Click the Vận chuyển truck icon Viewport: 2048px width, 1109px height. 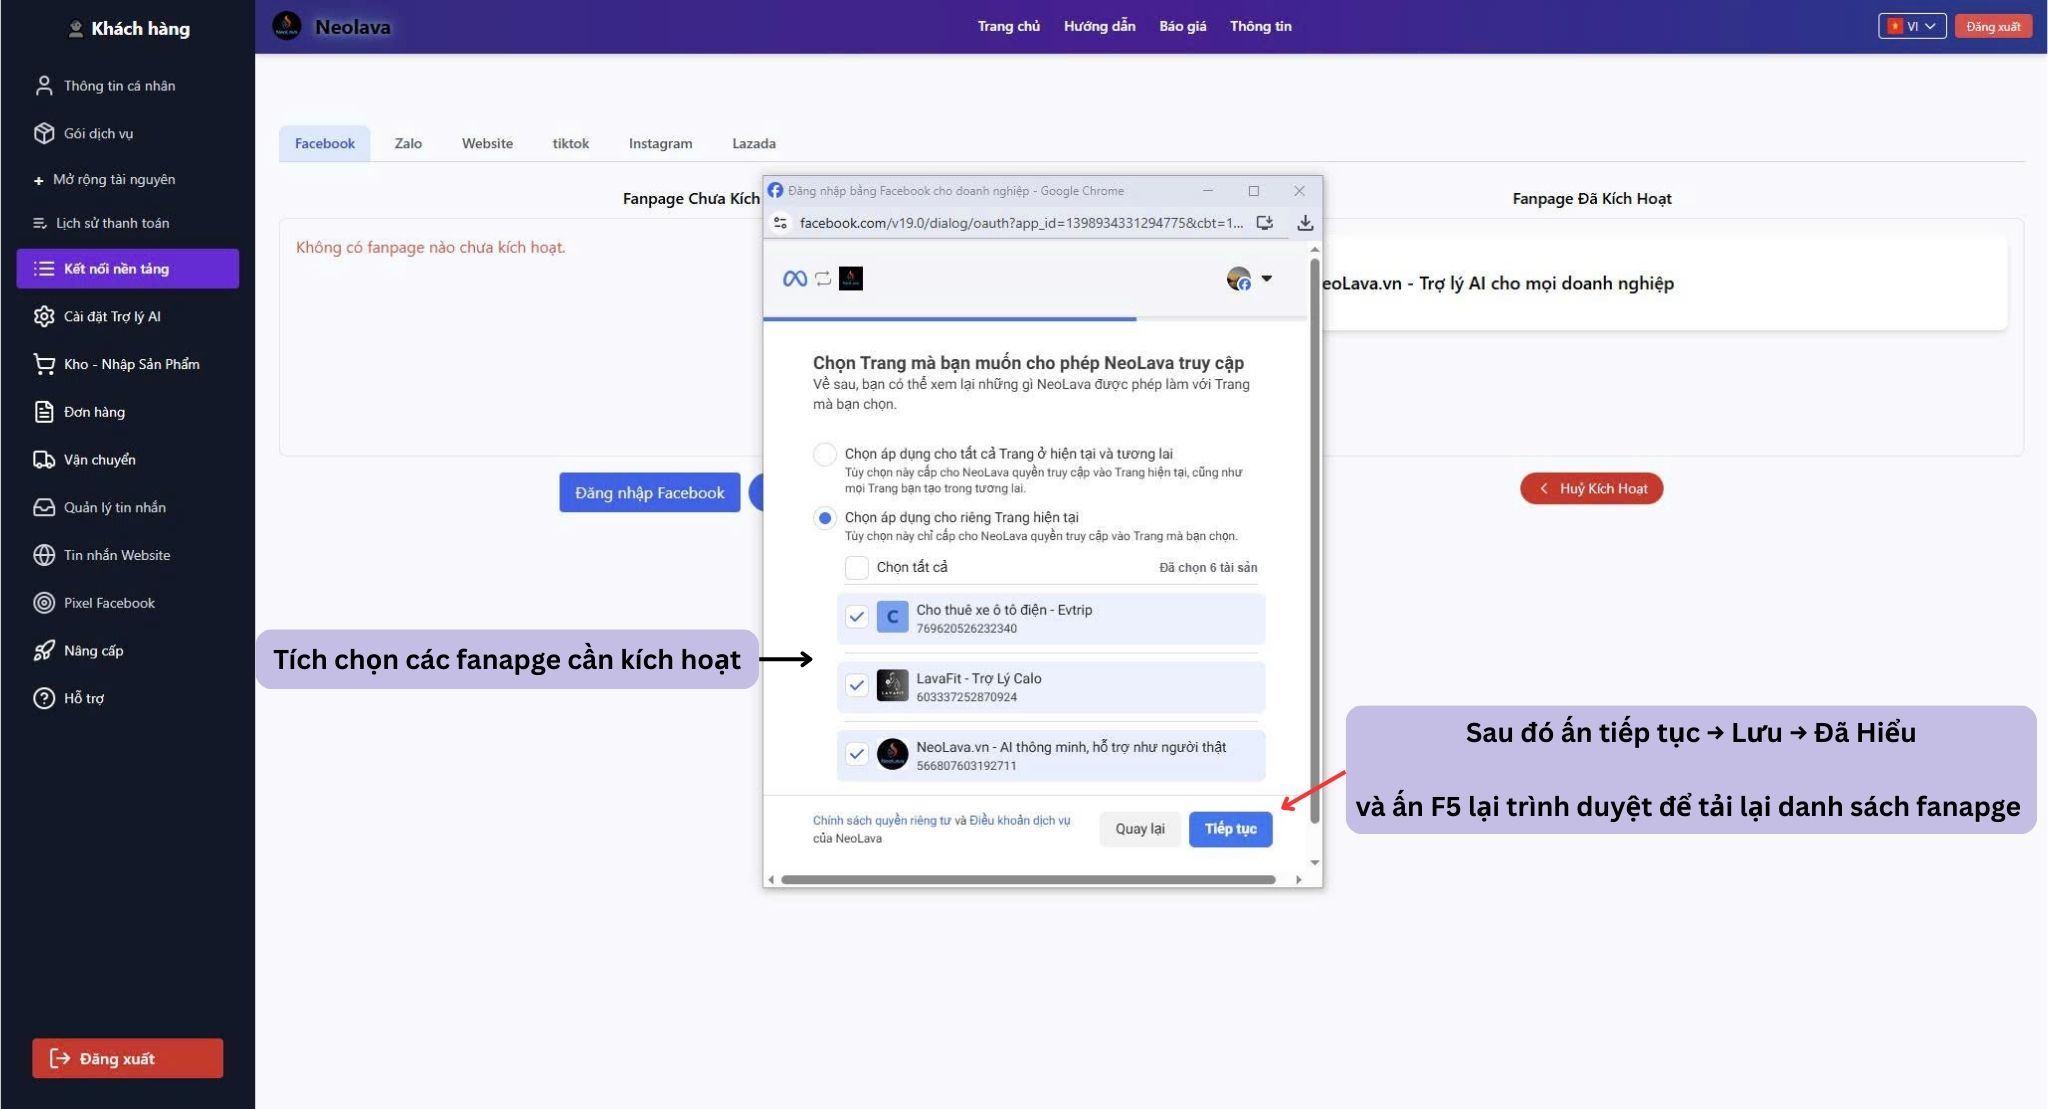[x=44, y=459]
